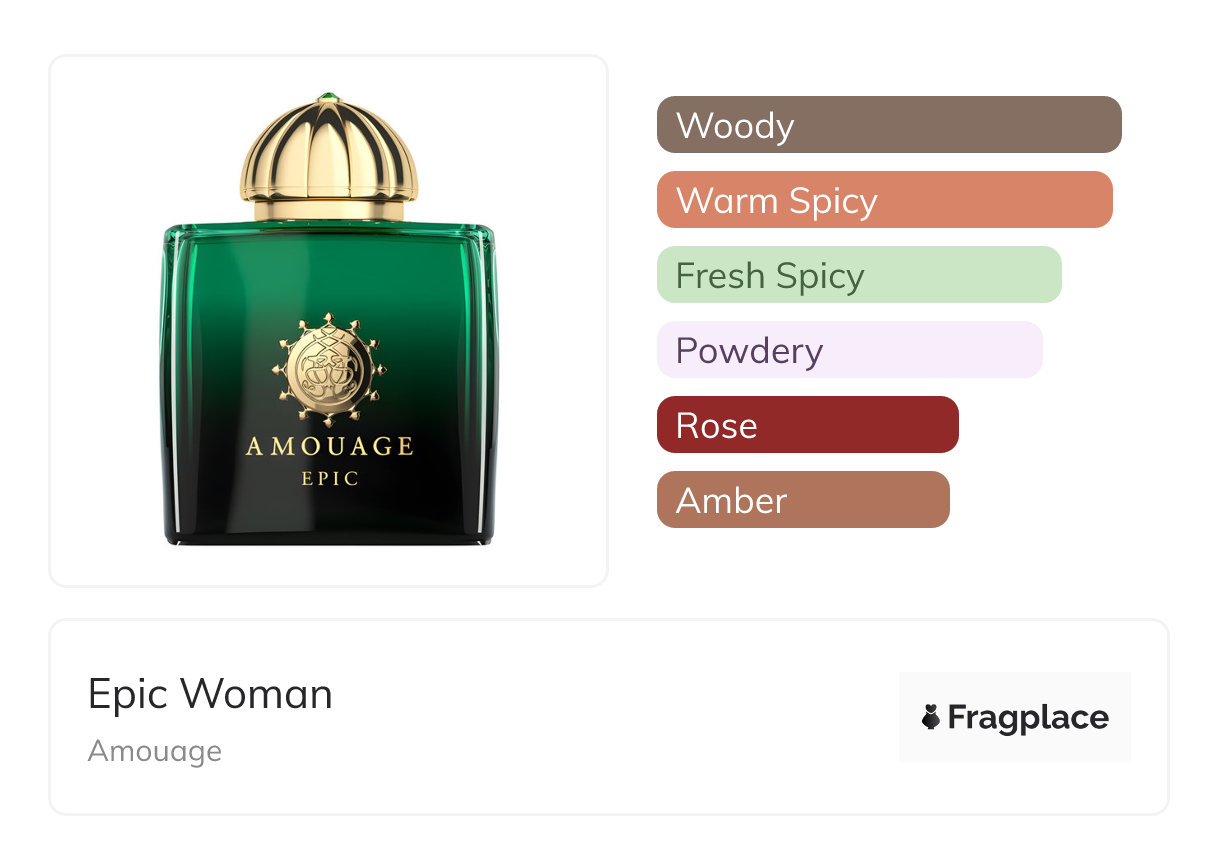Click the gold bottle neck collar
Image resolution: width=1218 pixels, height=864 pixels.
tap(328, 209)
